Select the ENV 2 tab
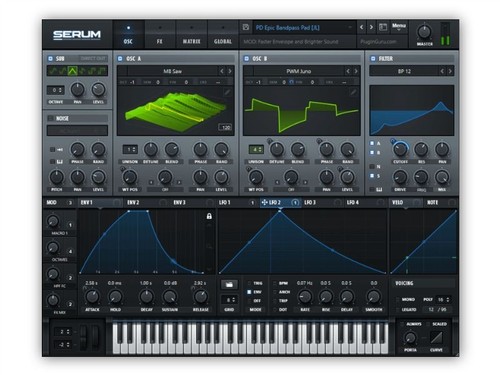Screen dimensions: 500x375 (146, 202)
